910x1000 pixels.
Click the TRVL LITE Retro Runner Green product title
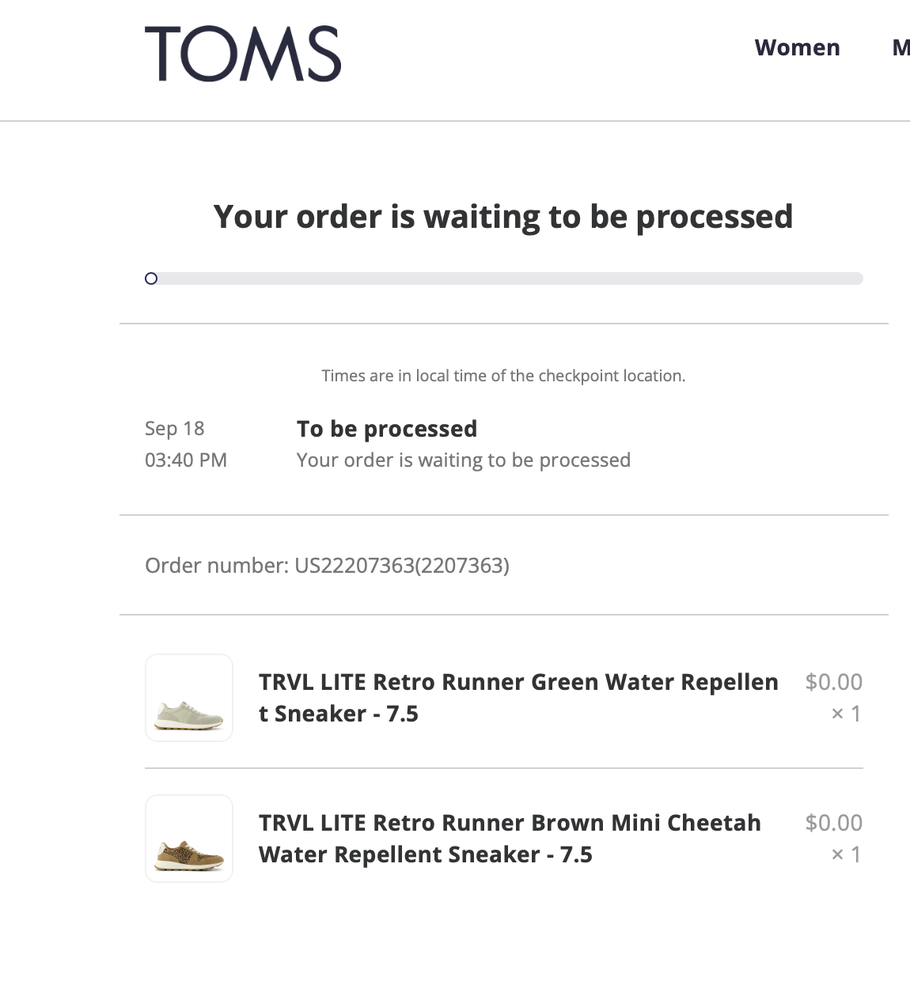518,697
